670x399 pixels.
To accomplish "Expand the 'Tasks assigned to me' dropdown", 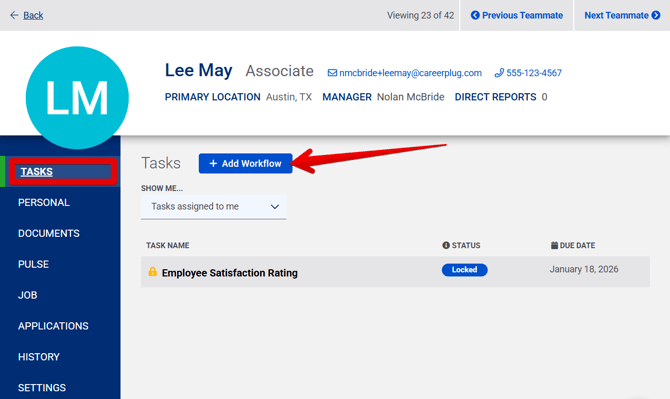I will [x=214, y=207].
